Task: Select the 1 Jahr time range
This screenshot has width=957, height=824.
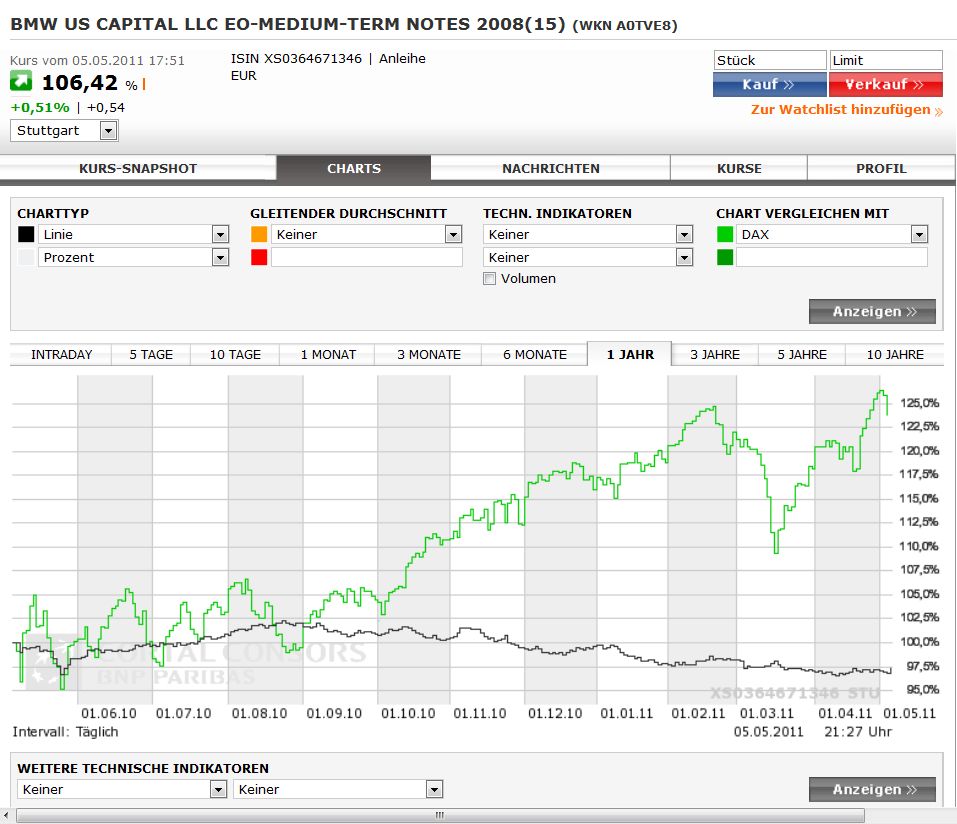Action: (x=630, y=355)
